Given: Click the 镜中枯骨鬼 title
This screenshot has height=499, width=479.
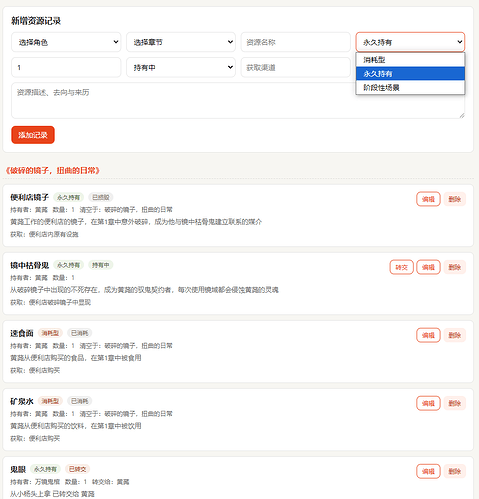Looking at the screenshot, I should coord(30,265).
